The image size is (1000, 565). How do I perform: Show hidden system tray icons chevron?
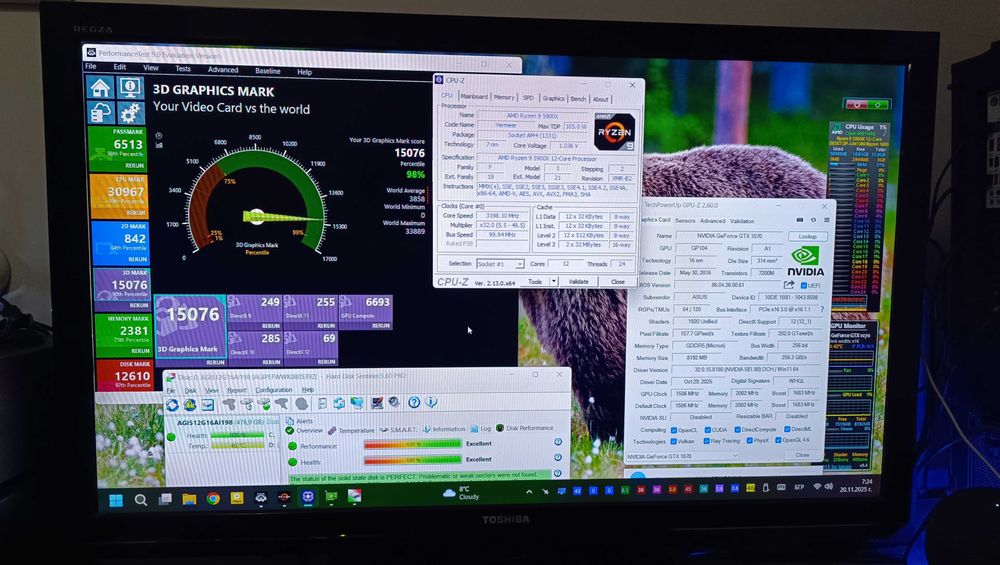(529, 492)
